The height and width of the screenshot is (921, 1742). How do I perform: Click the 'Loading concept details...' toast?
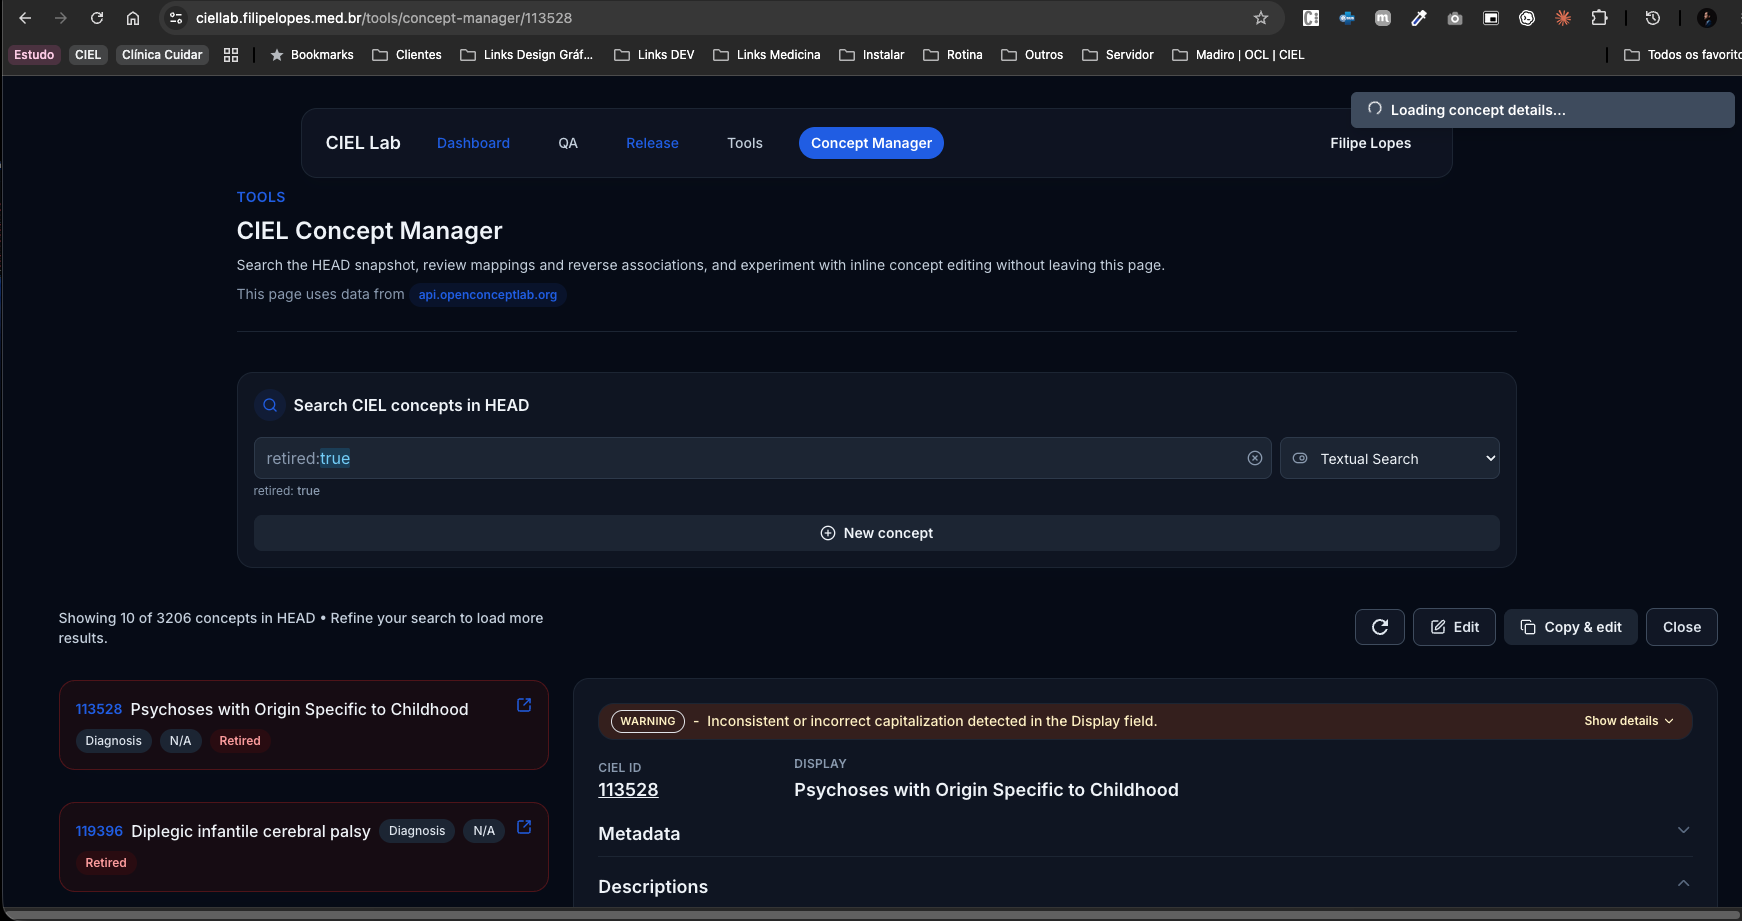coord(1542,110)
